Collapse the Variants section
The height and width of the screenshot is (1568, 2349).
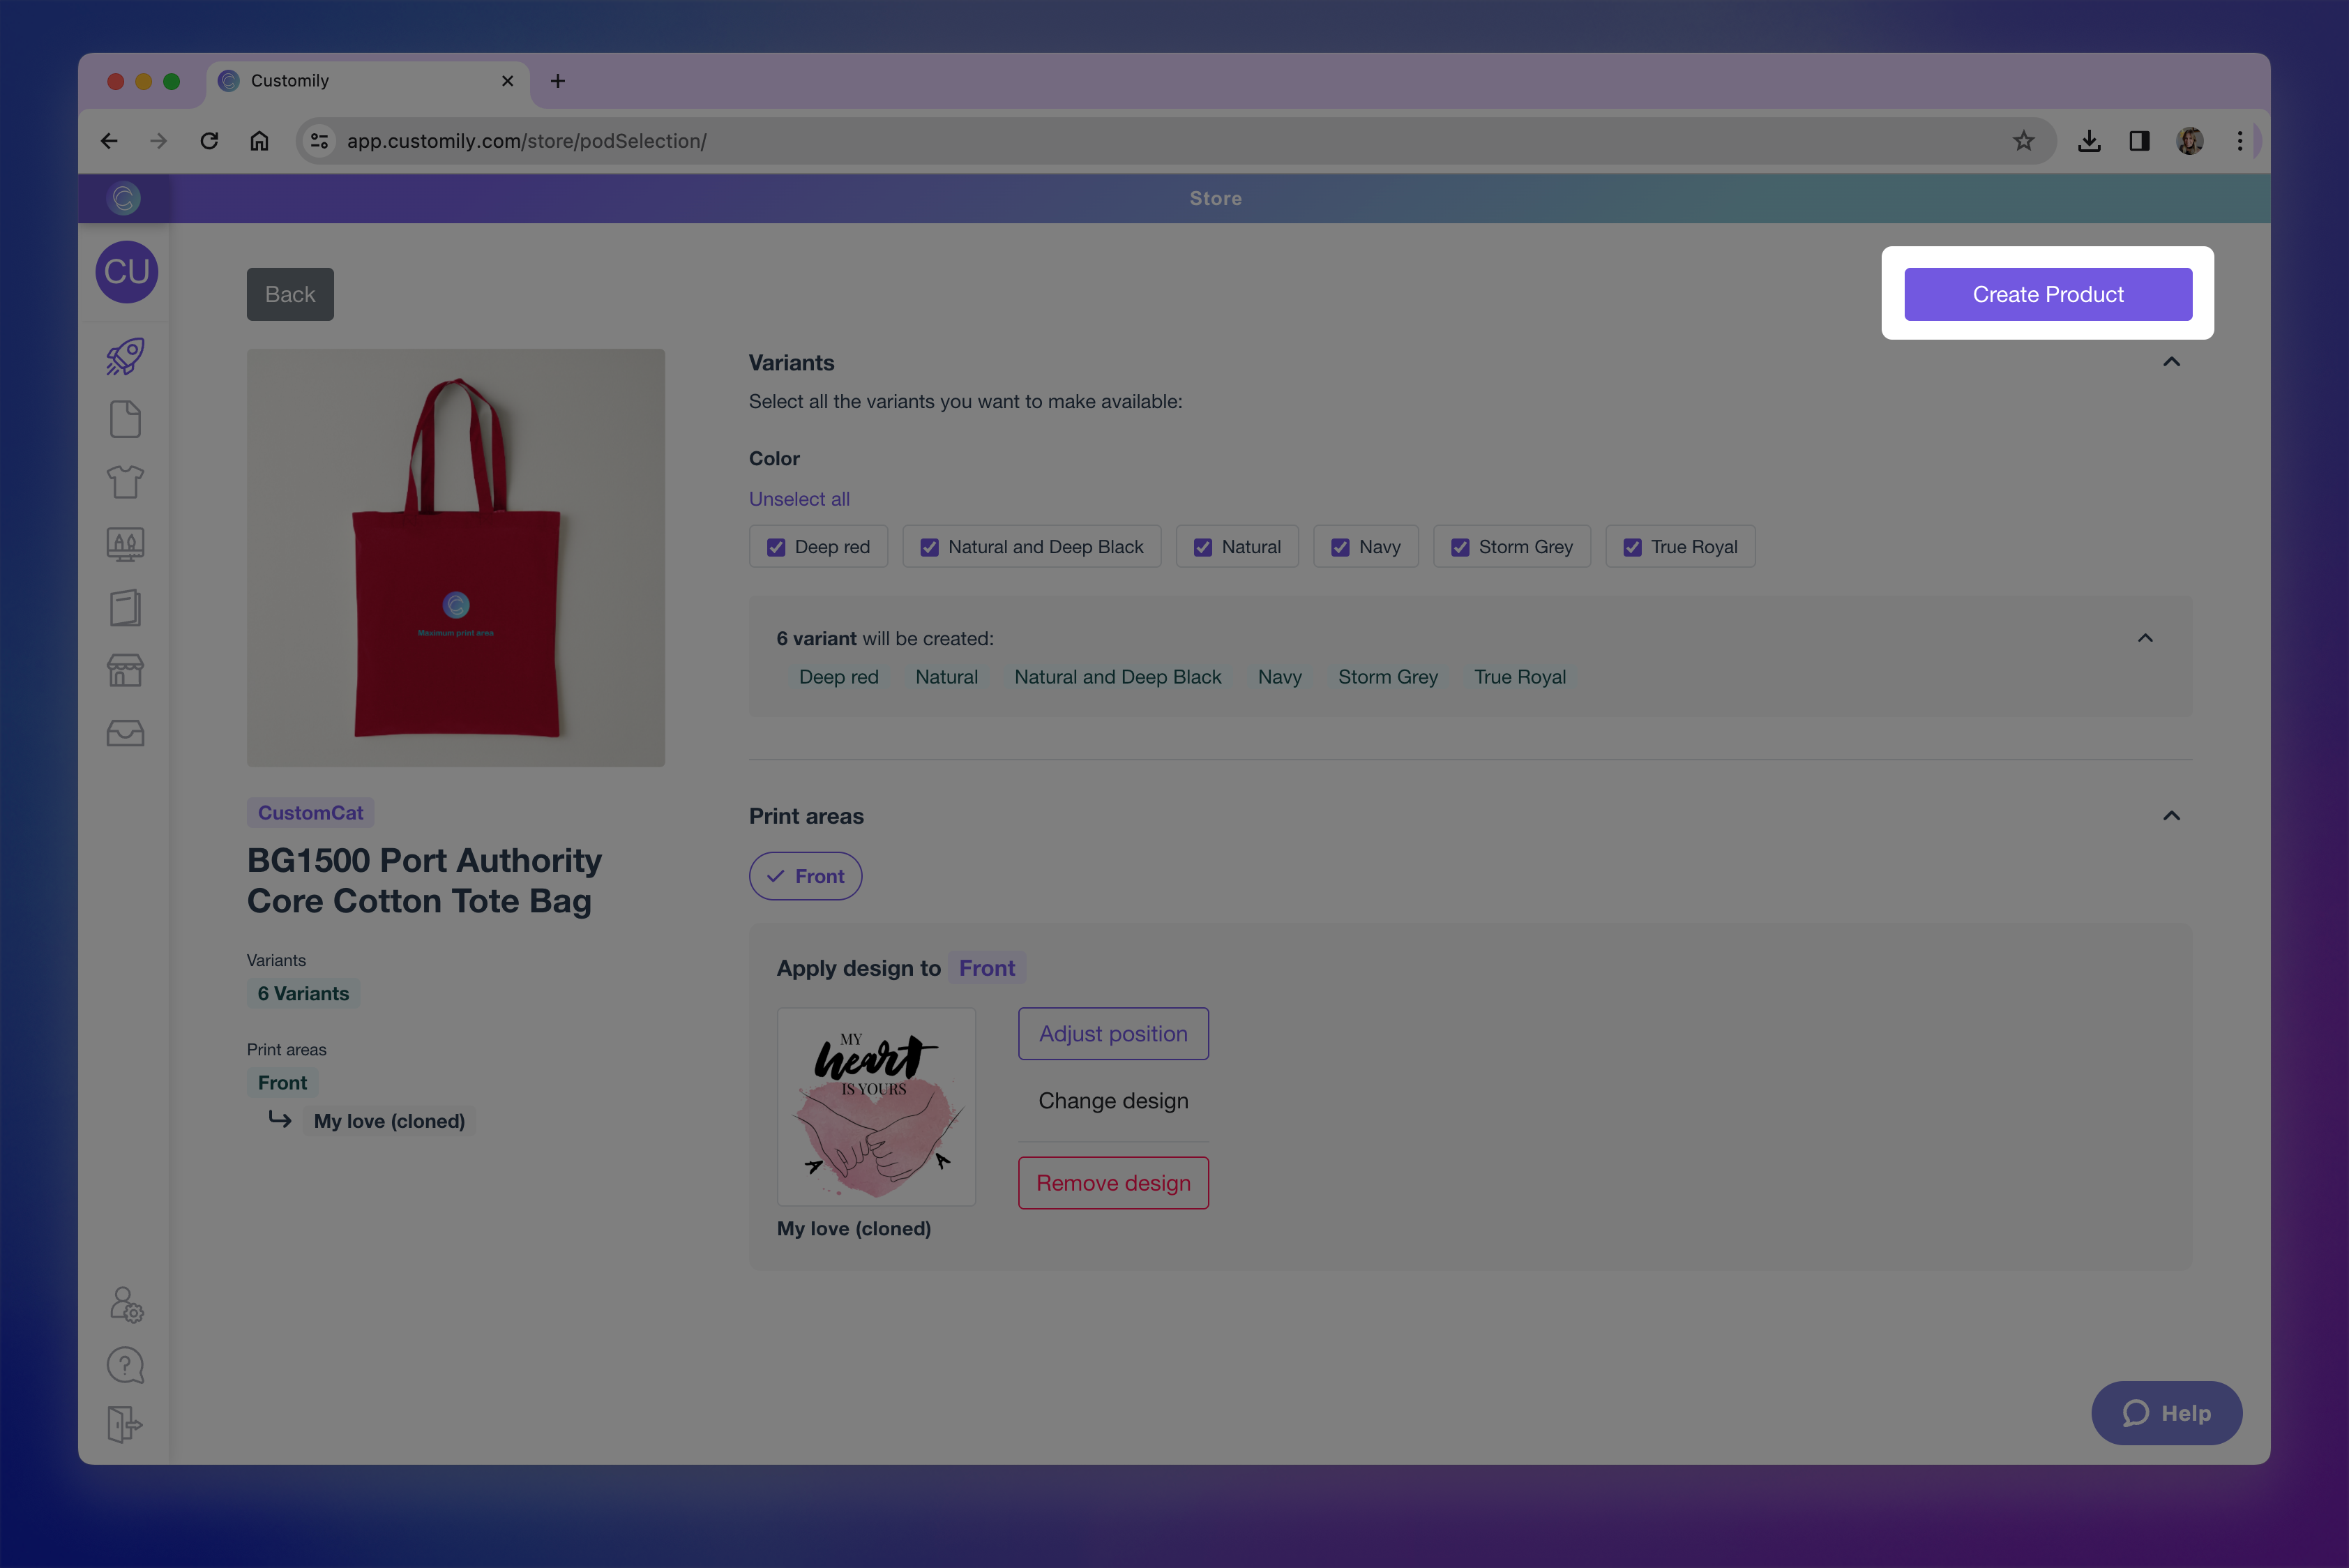point(2170,362)
